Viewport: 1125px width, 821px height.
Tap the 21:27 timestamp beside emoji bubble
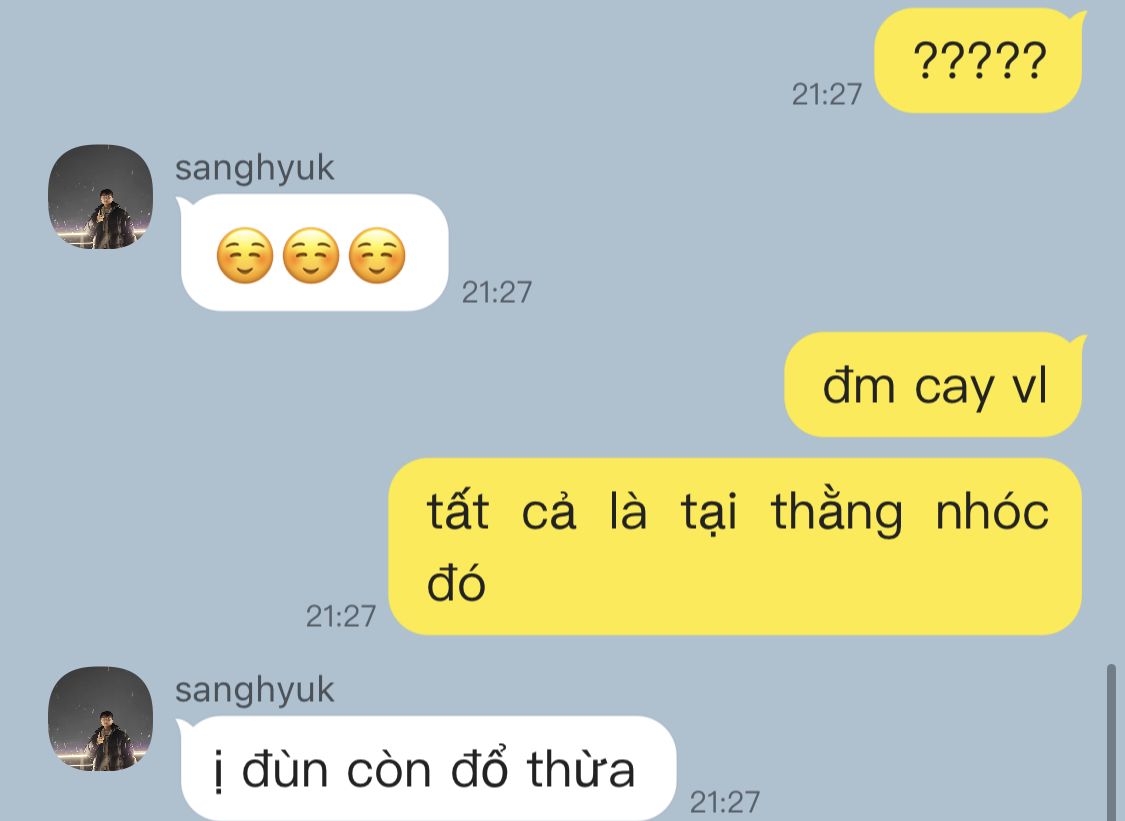point(496,292)
